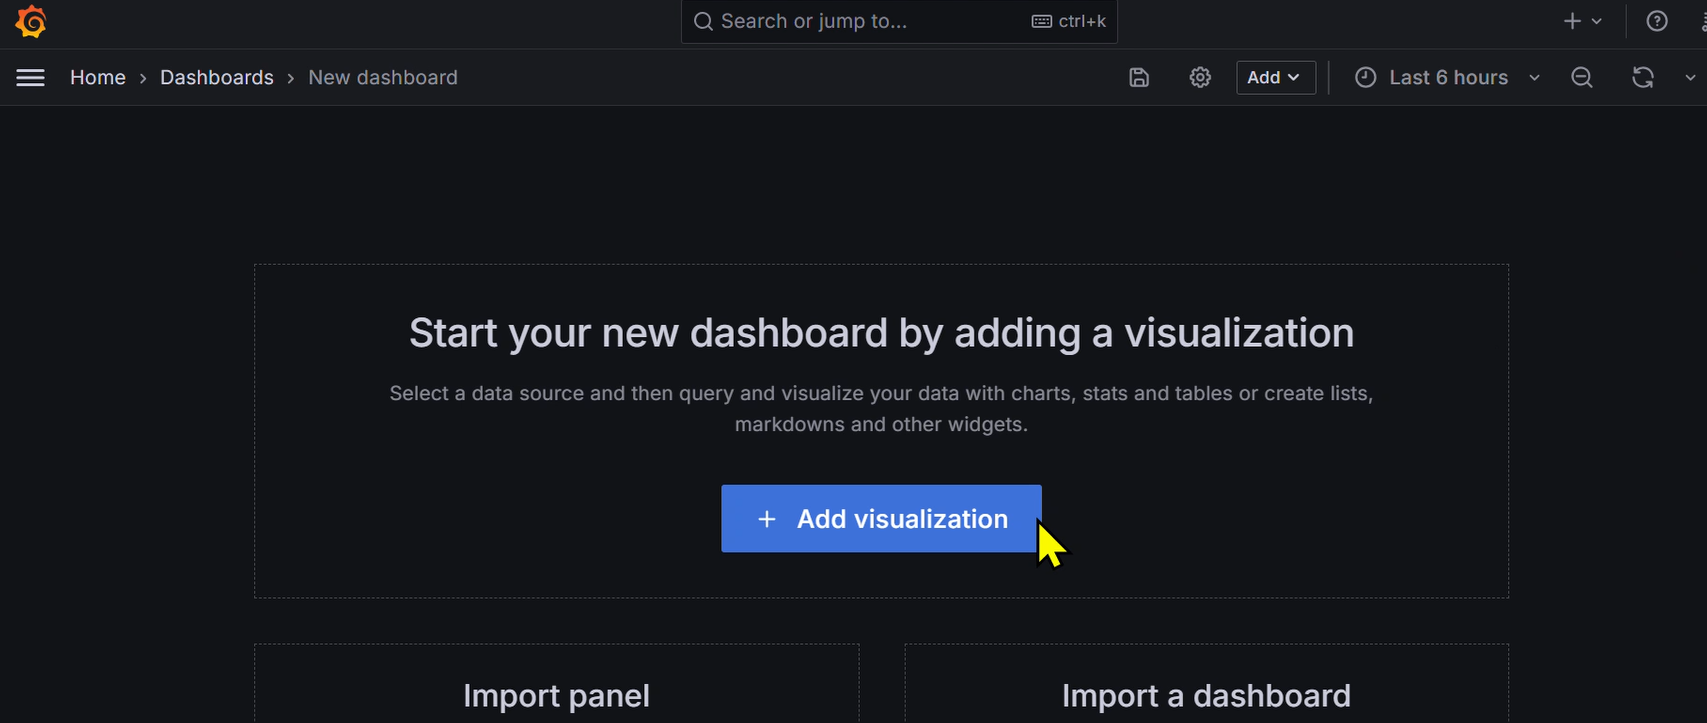Expand the chevron next to plus icon

tap(1597, 21)
